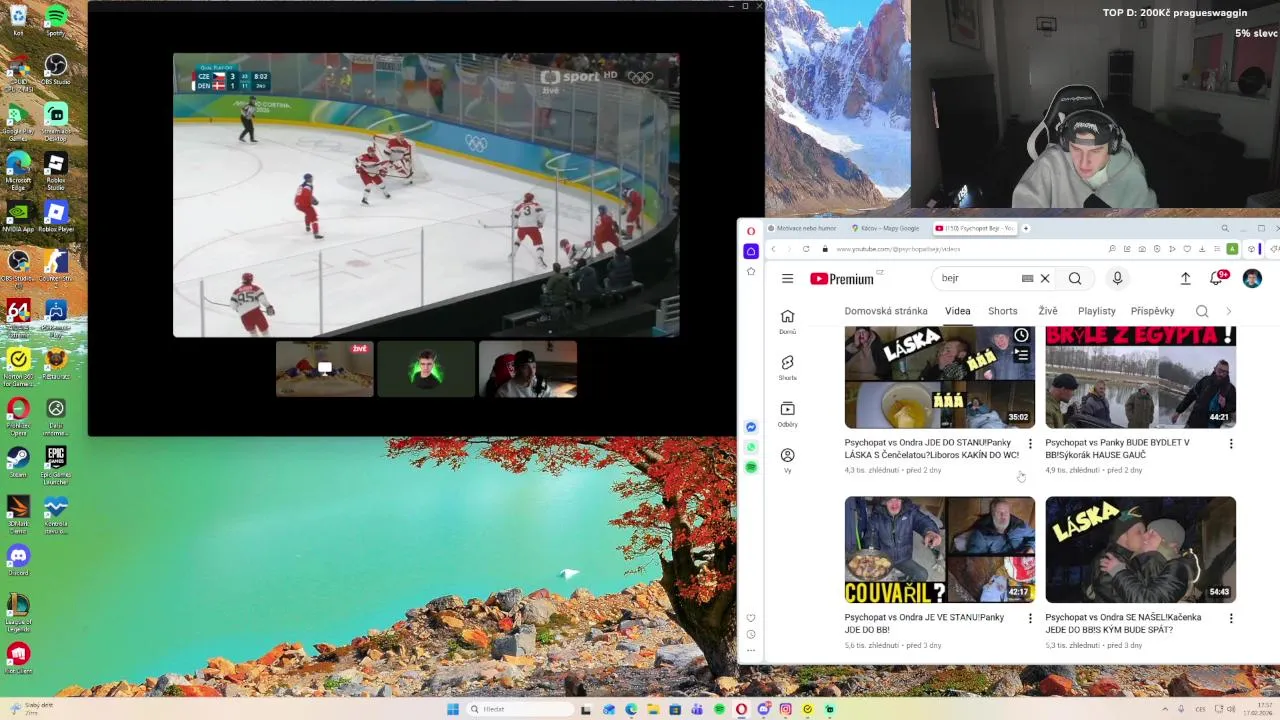Click Windows Start button on taskbar
This screenshot has height=720, width=1280.
tap(453, 709)
